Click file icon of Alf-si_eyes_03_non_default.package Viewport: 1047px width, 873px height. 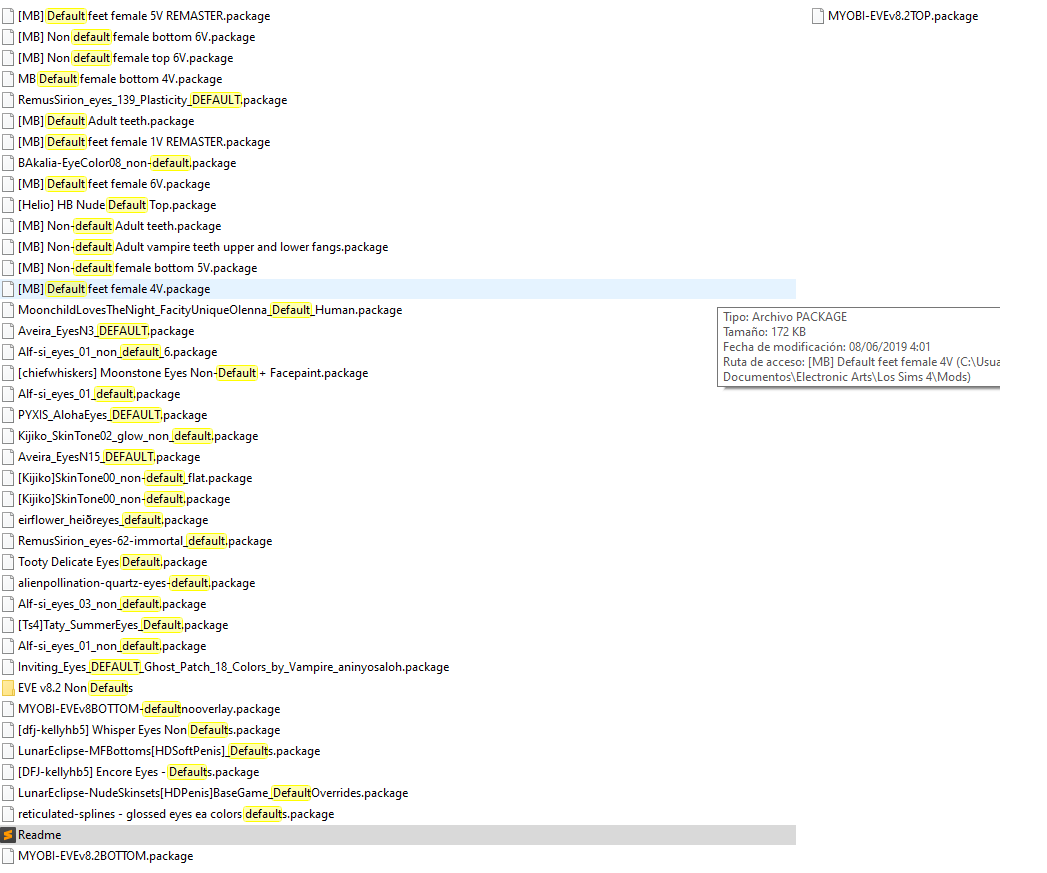[8, 604]
